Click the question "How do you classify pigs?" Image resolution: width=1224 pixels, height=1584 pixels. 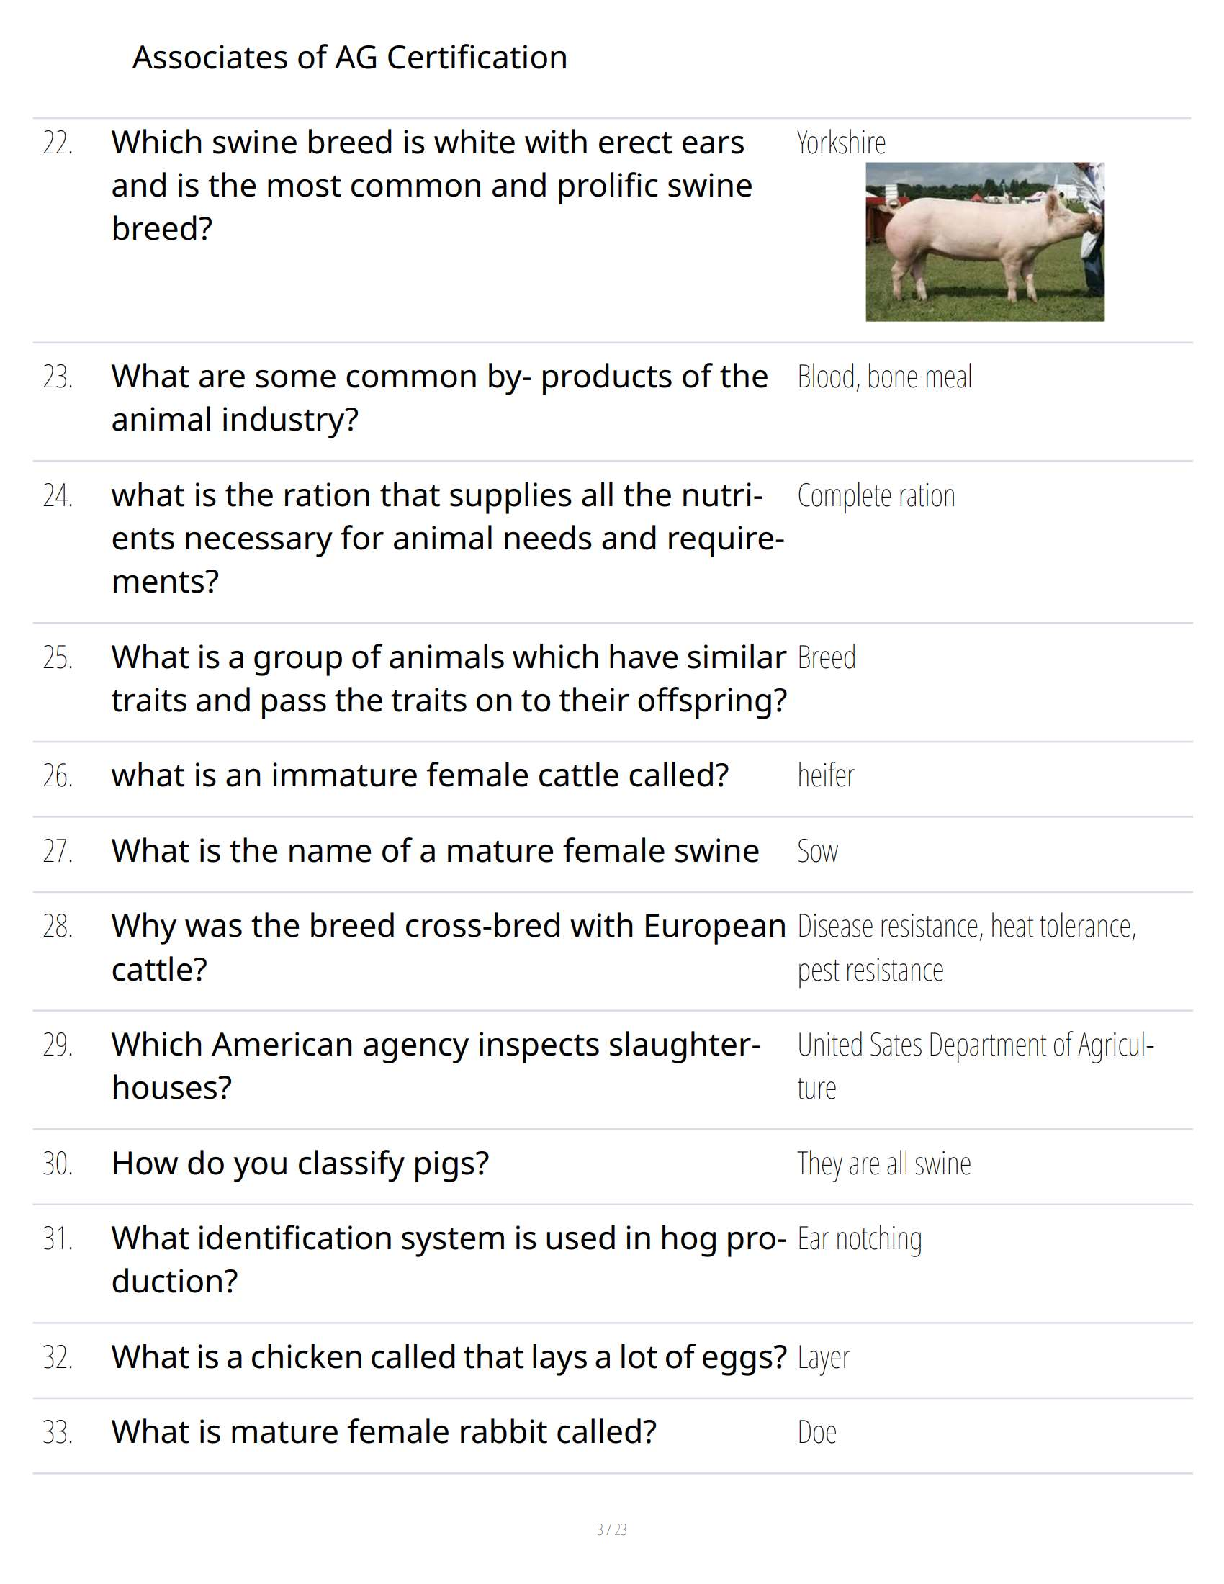(300, 1164)
